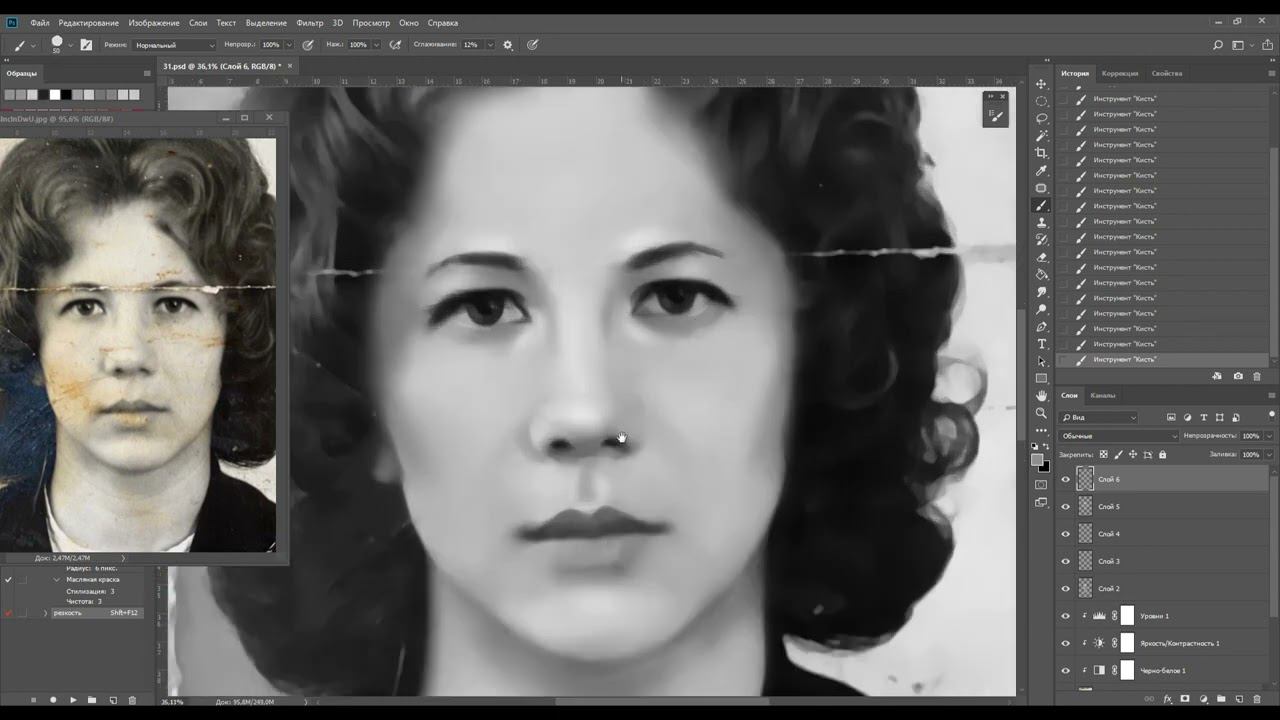Open the layer fill (Заливка) dropdown arrow
Image resolution: width=1280 pixels, height=720 pixels.
tap(1269, 454)
